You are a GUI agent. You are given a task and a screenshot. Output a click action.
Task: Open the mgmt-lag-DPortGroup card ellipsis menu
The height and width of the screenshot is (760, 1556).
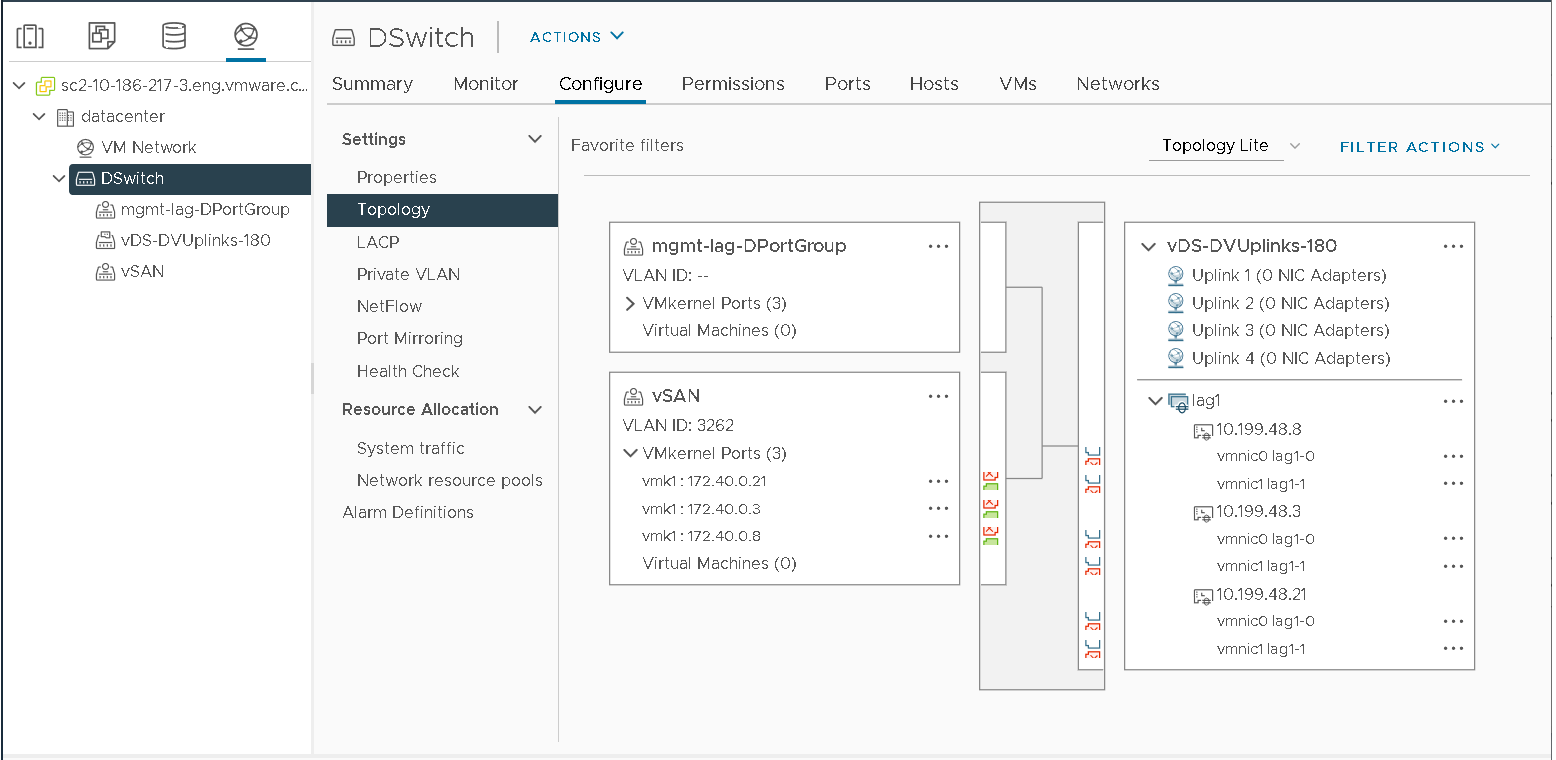click(938, 246)
